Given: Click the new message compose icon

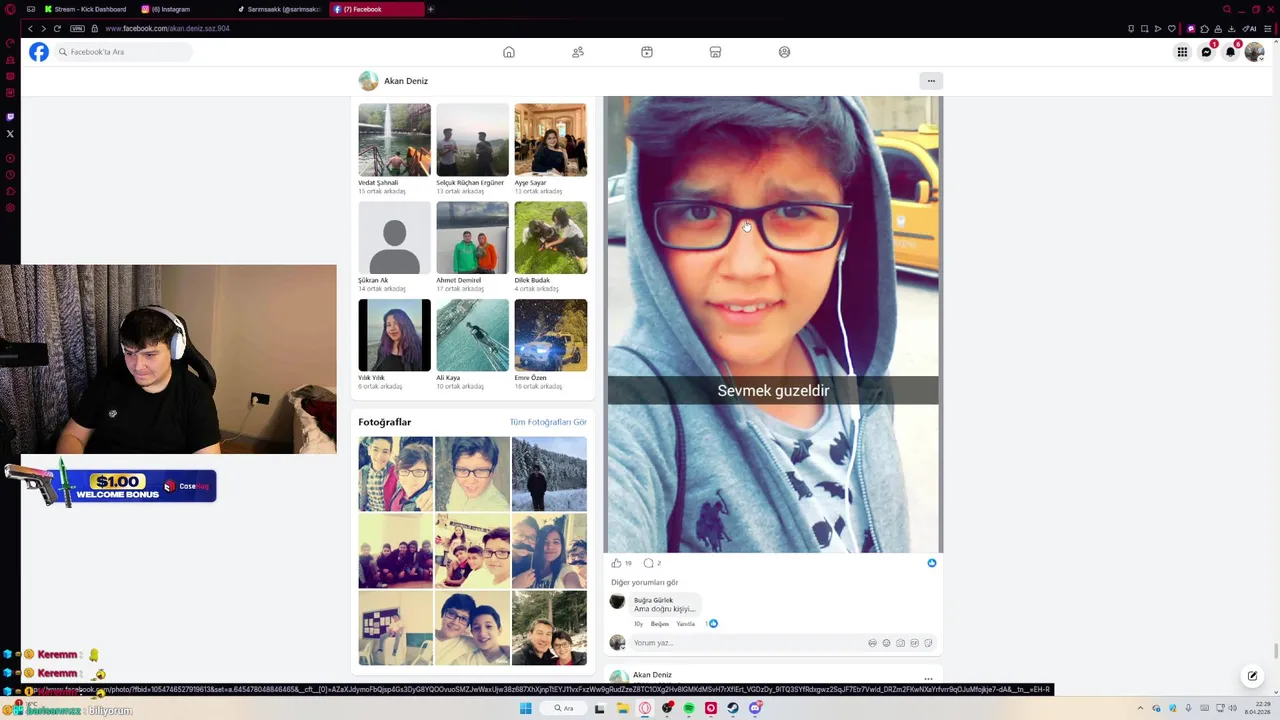Looking at the screenshot, I should (x=1252, y=676).
